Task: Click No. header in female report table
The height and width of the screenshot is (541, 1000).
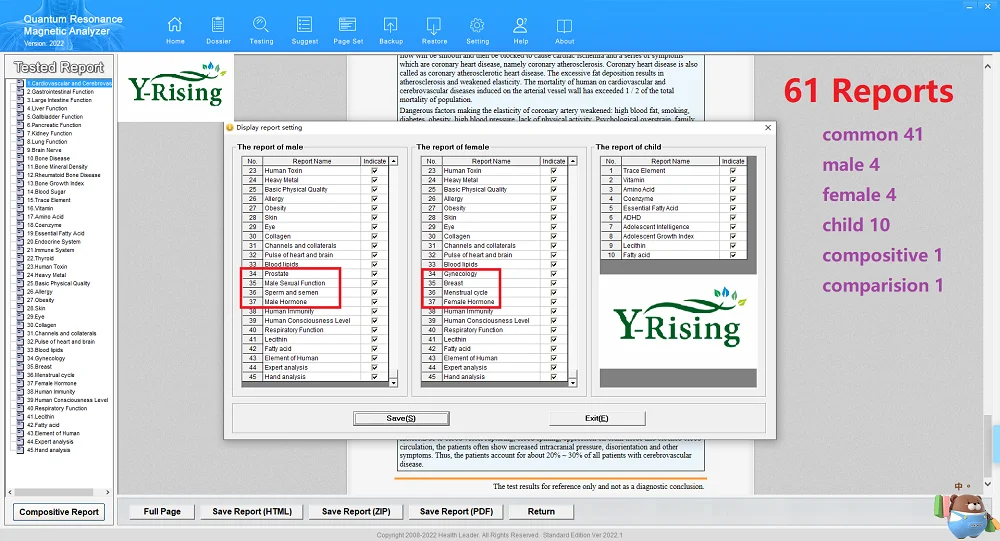Action: coord(432,161)
